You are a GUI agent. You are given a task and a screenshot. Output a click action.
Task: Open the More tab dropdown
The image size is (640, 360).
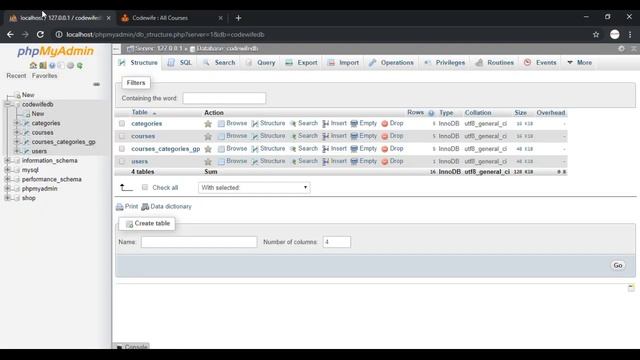[x=580, y=62]
